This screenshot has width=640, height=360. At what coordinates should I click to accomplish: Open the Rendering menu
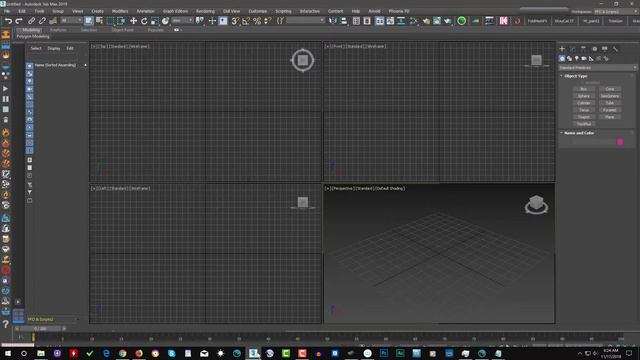click(x=205, y=11)
